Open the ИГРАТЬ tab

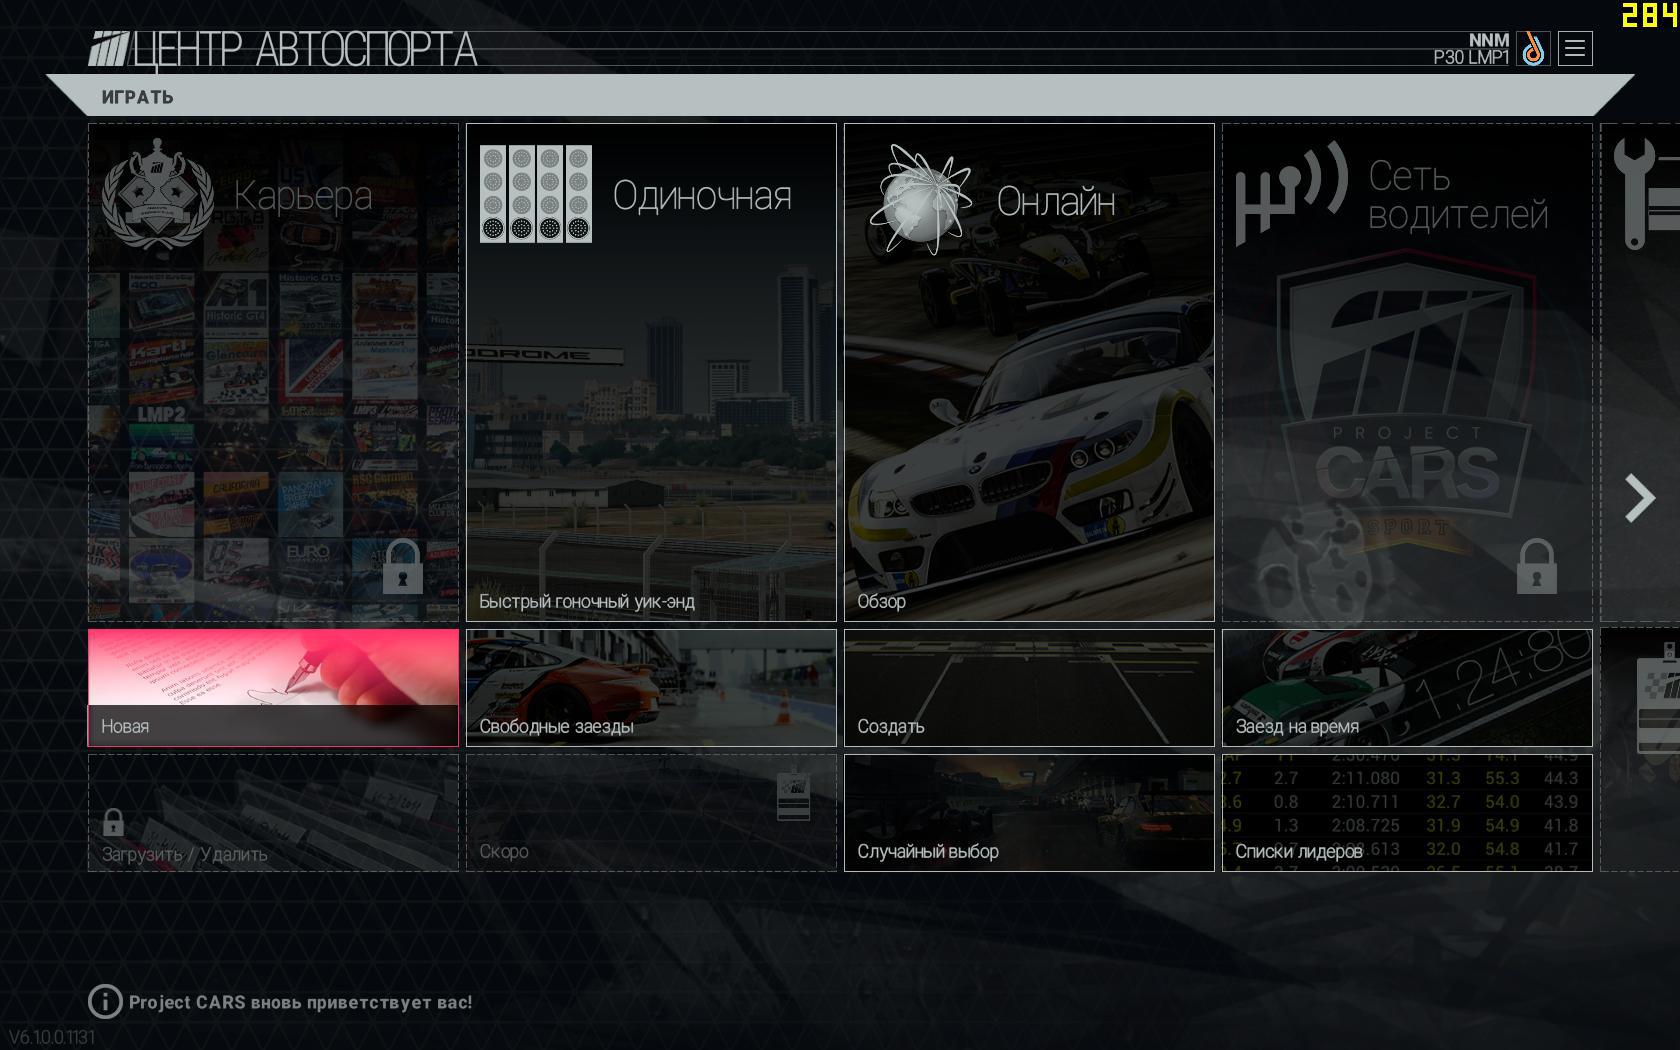(x=138, y=97)
